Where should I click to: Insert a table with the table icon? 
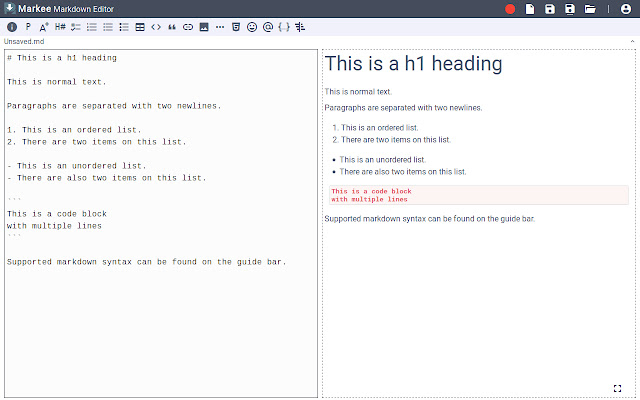click(140, 27)
